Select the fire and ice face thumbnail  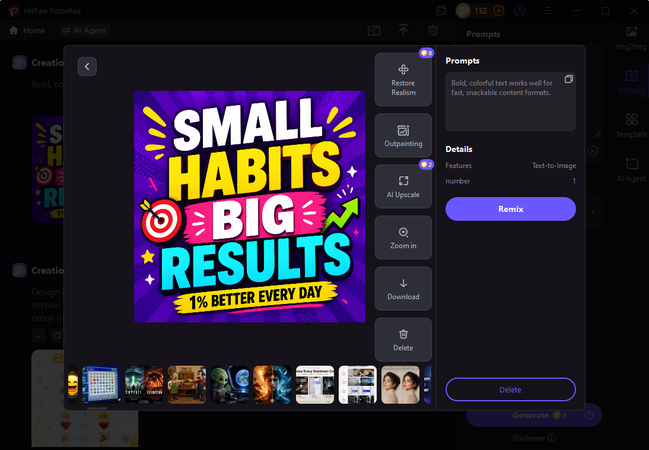pyautogui.click(x=272, y=385)
